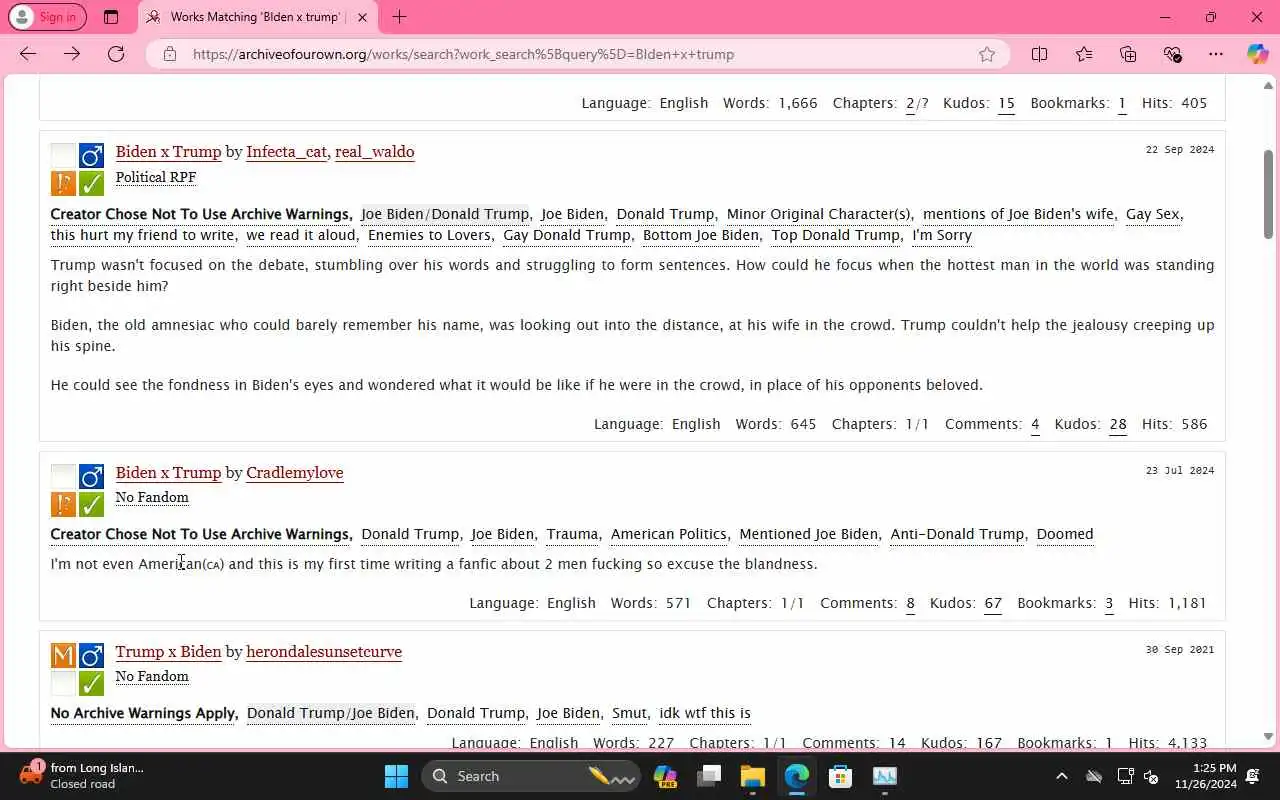Click the Mature rating icon for herondalesunsetcurve's work
Viewport: 1280px width, 800px height.
(x=63, y=655)
